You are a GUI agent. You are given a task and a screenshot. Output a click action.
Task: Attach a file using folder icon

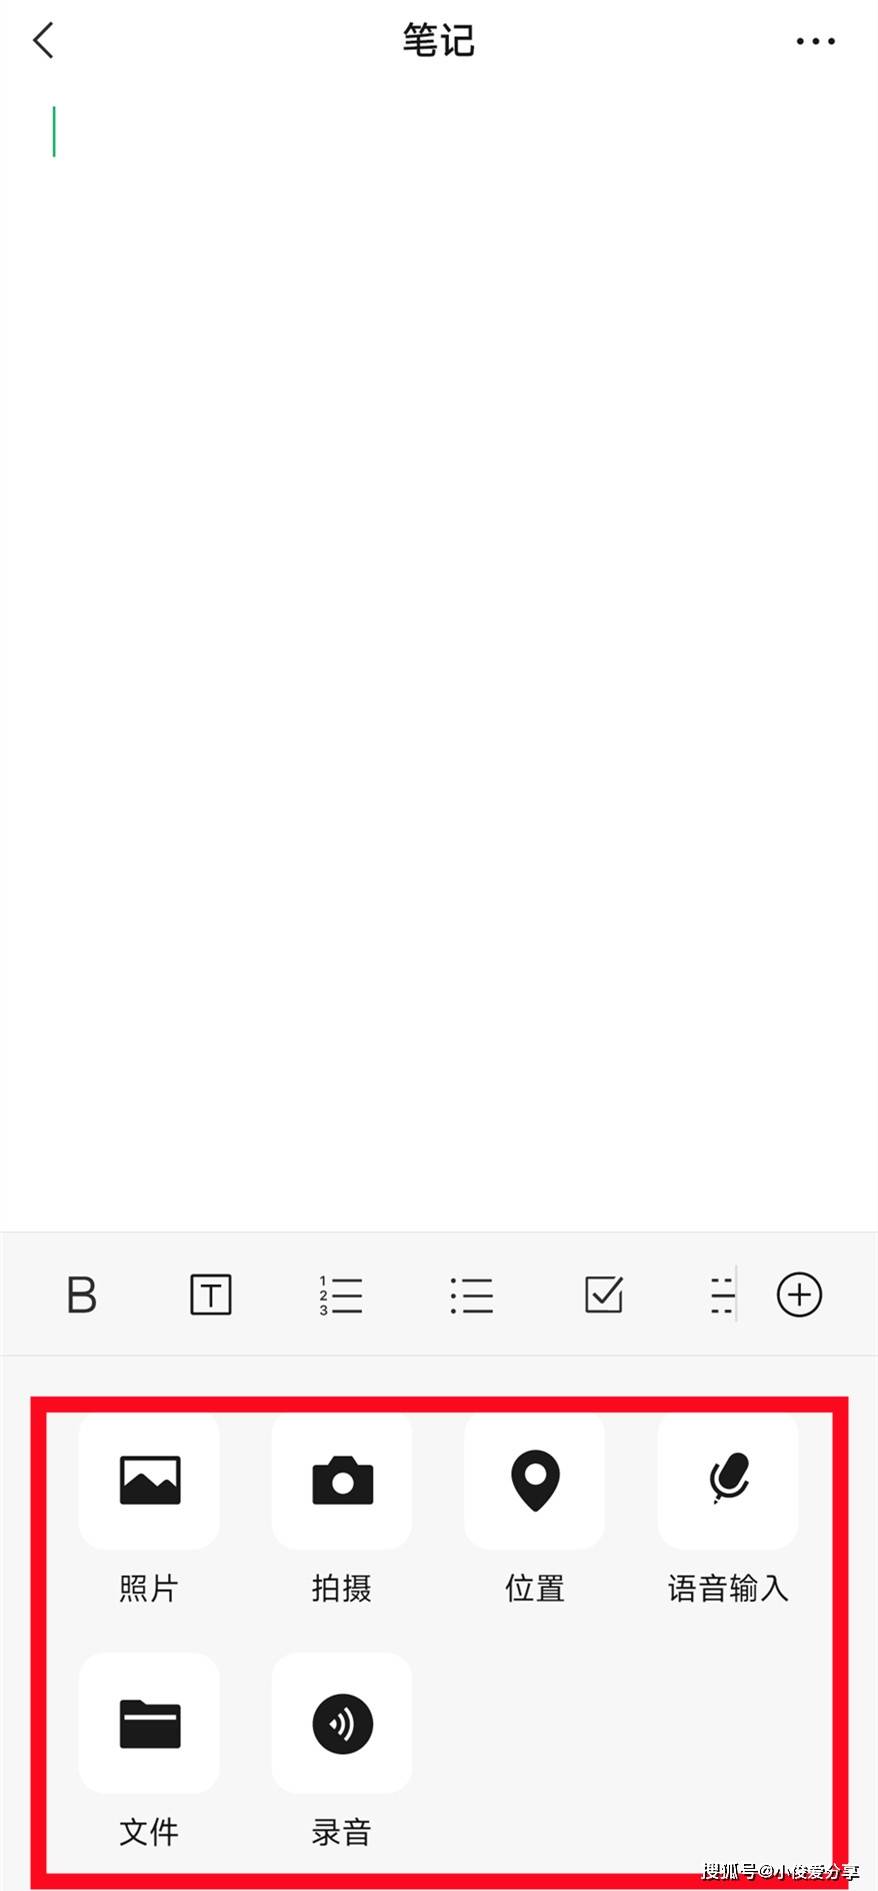pyautogui.click(x=149, y=1723)
